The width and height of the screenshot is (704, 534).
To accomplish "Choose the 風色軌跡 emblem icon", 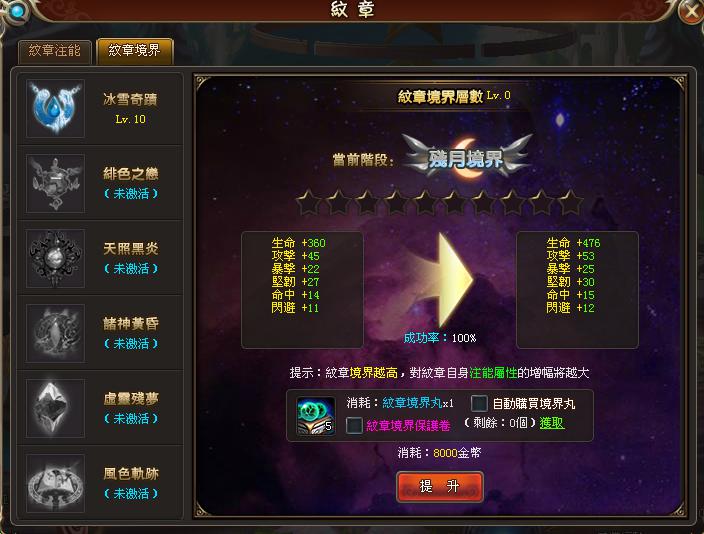I will click(x=55, y=483).
